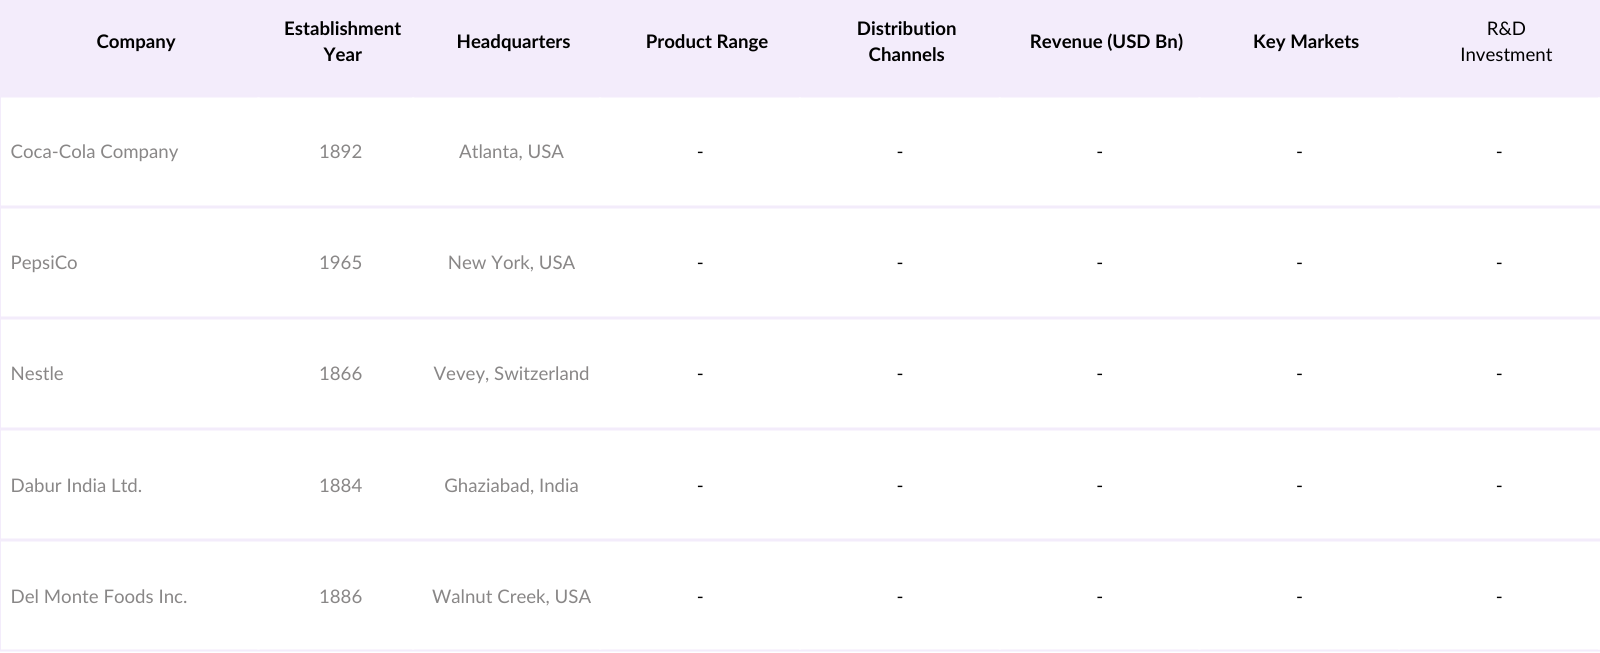The image size is (1600, 653).
Task: Click the Key Markets column header
Action: point(1305,42)
